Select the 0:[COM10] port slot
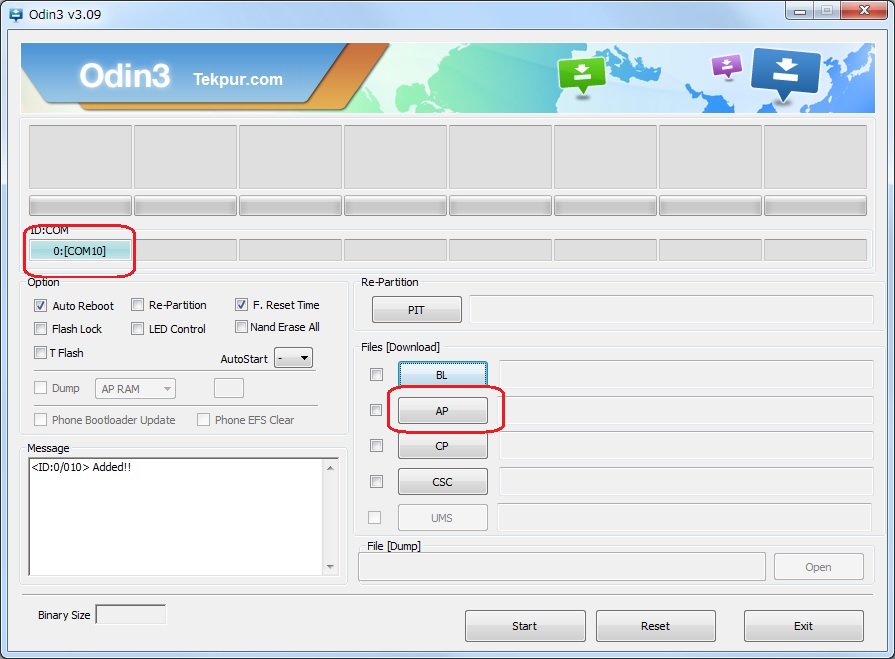The width and height of the screenshot is (895, 659). [x=80, y=250]
